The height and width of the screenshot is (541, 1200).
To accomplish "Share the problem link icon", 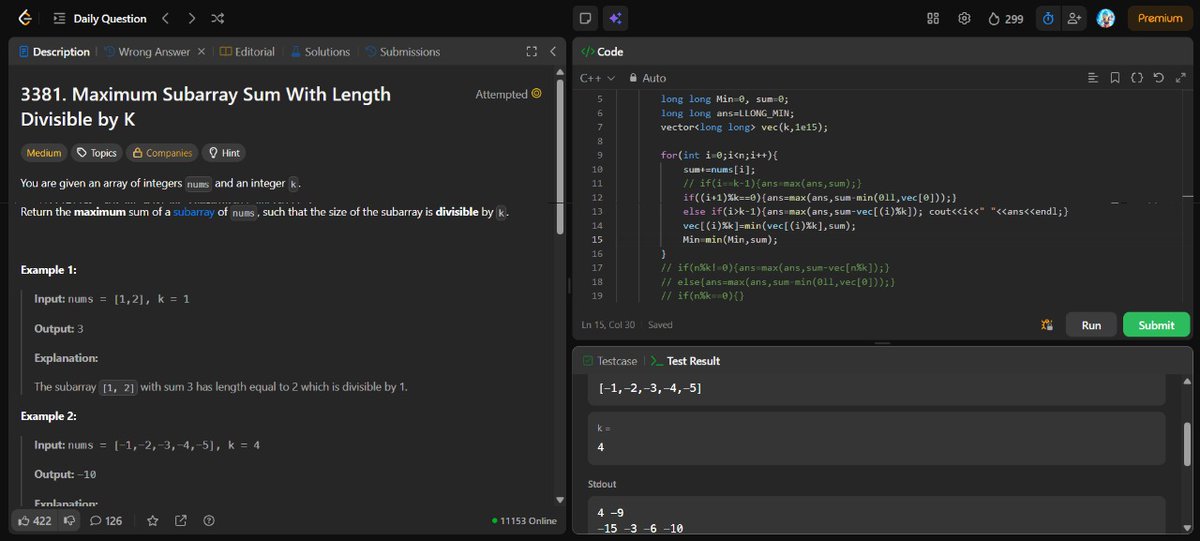I will tap(181, 521).
